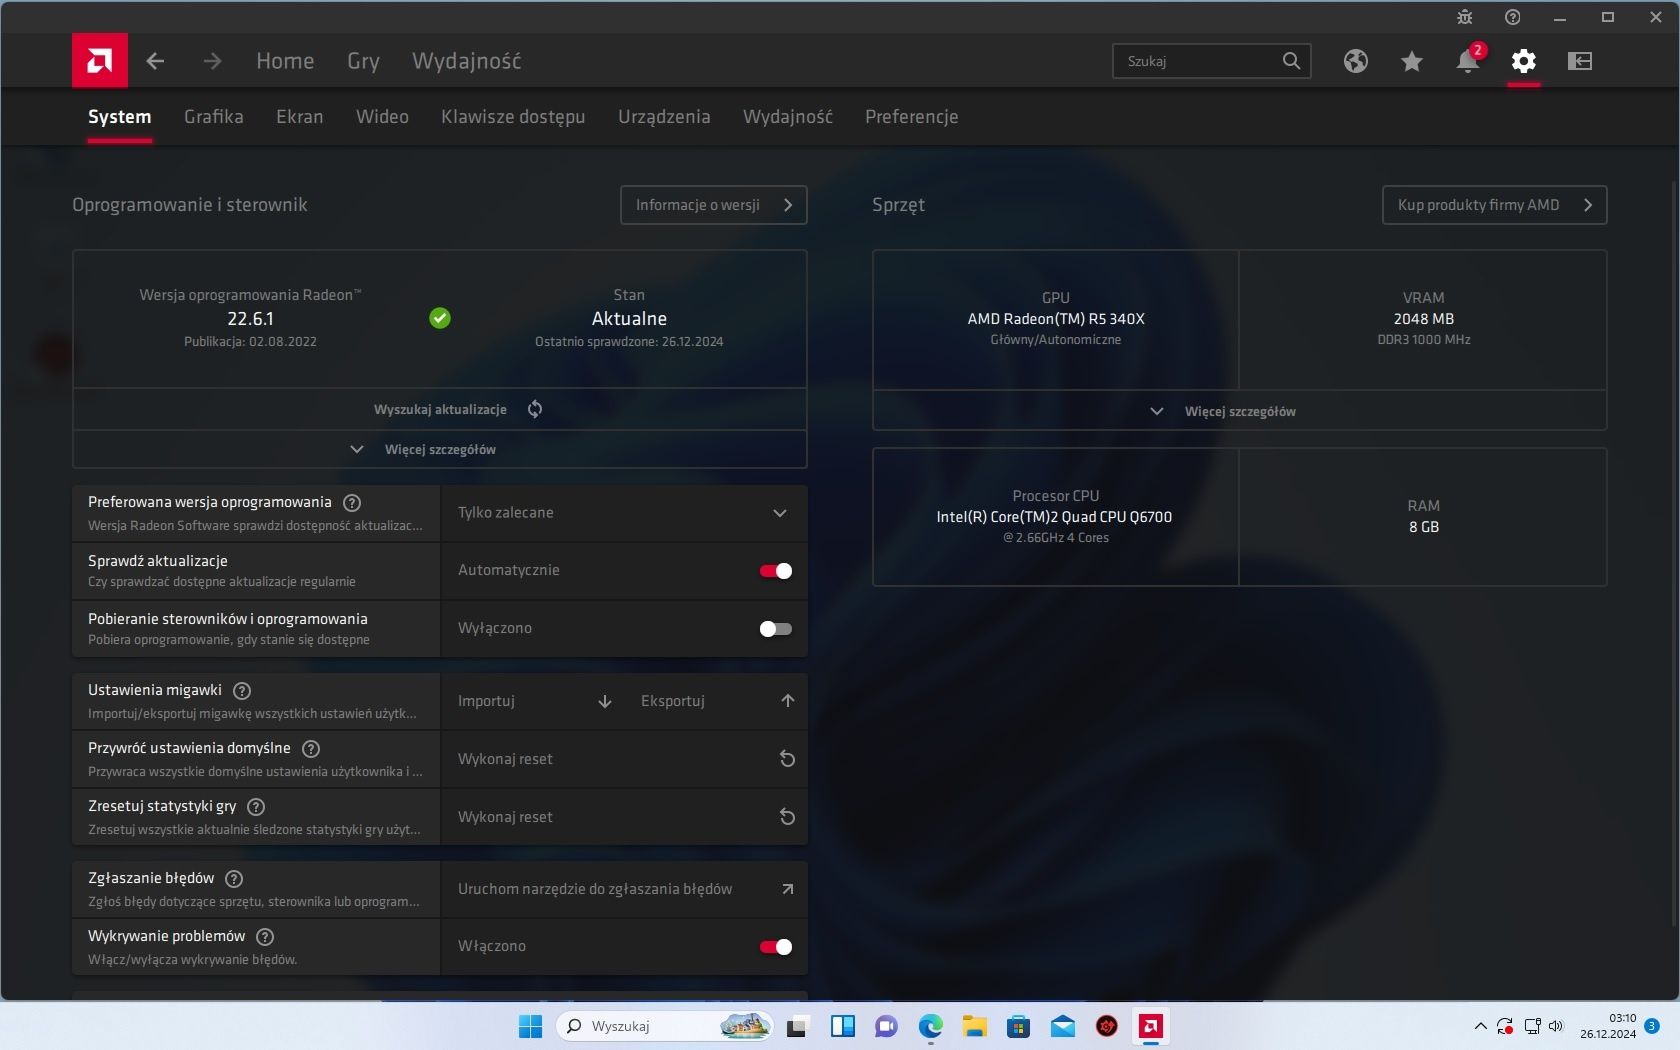Switch to the Urządzenia tab
The image size is (1680, 1050).
click(x=664, y=117)
